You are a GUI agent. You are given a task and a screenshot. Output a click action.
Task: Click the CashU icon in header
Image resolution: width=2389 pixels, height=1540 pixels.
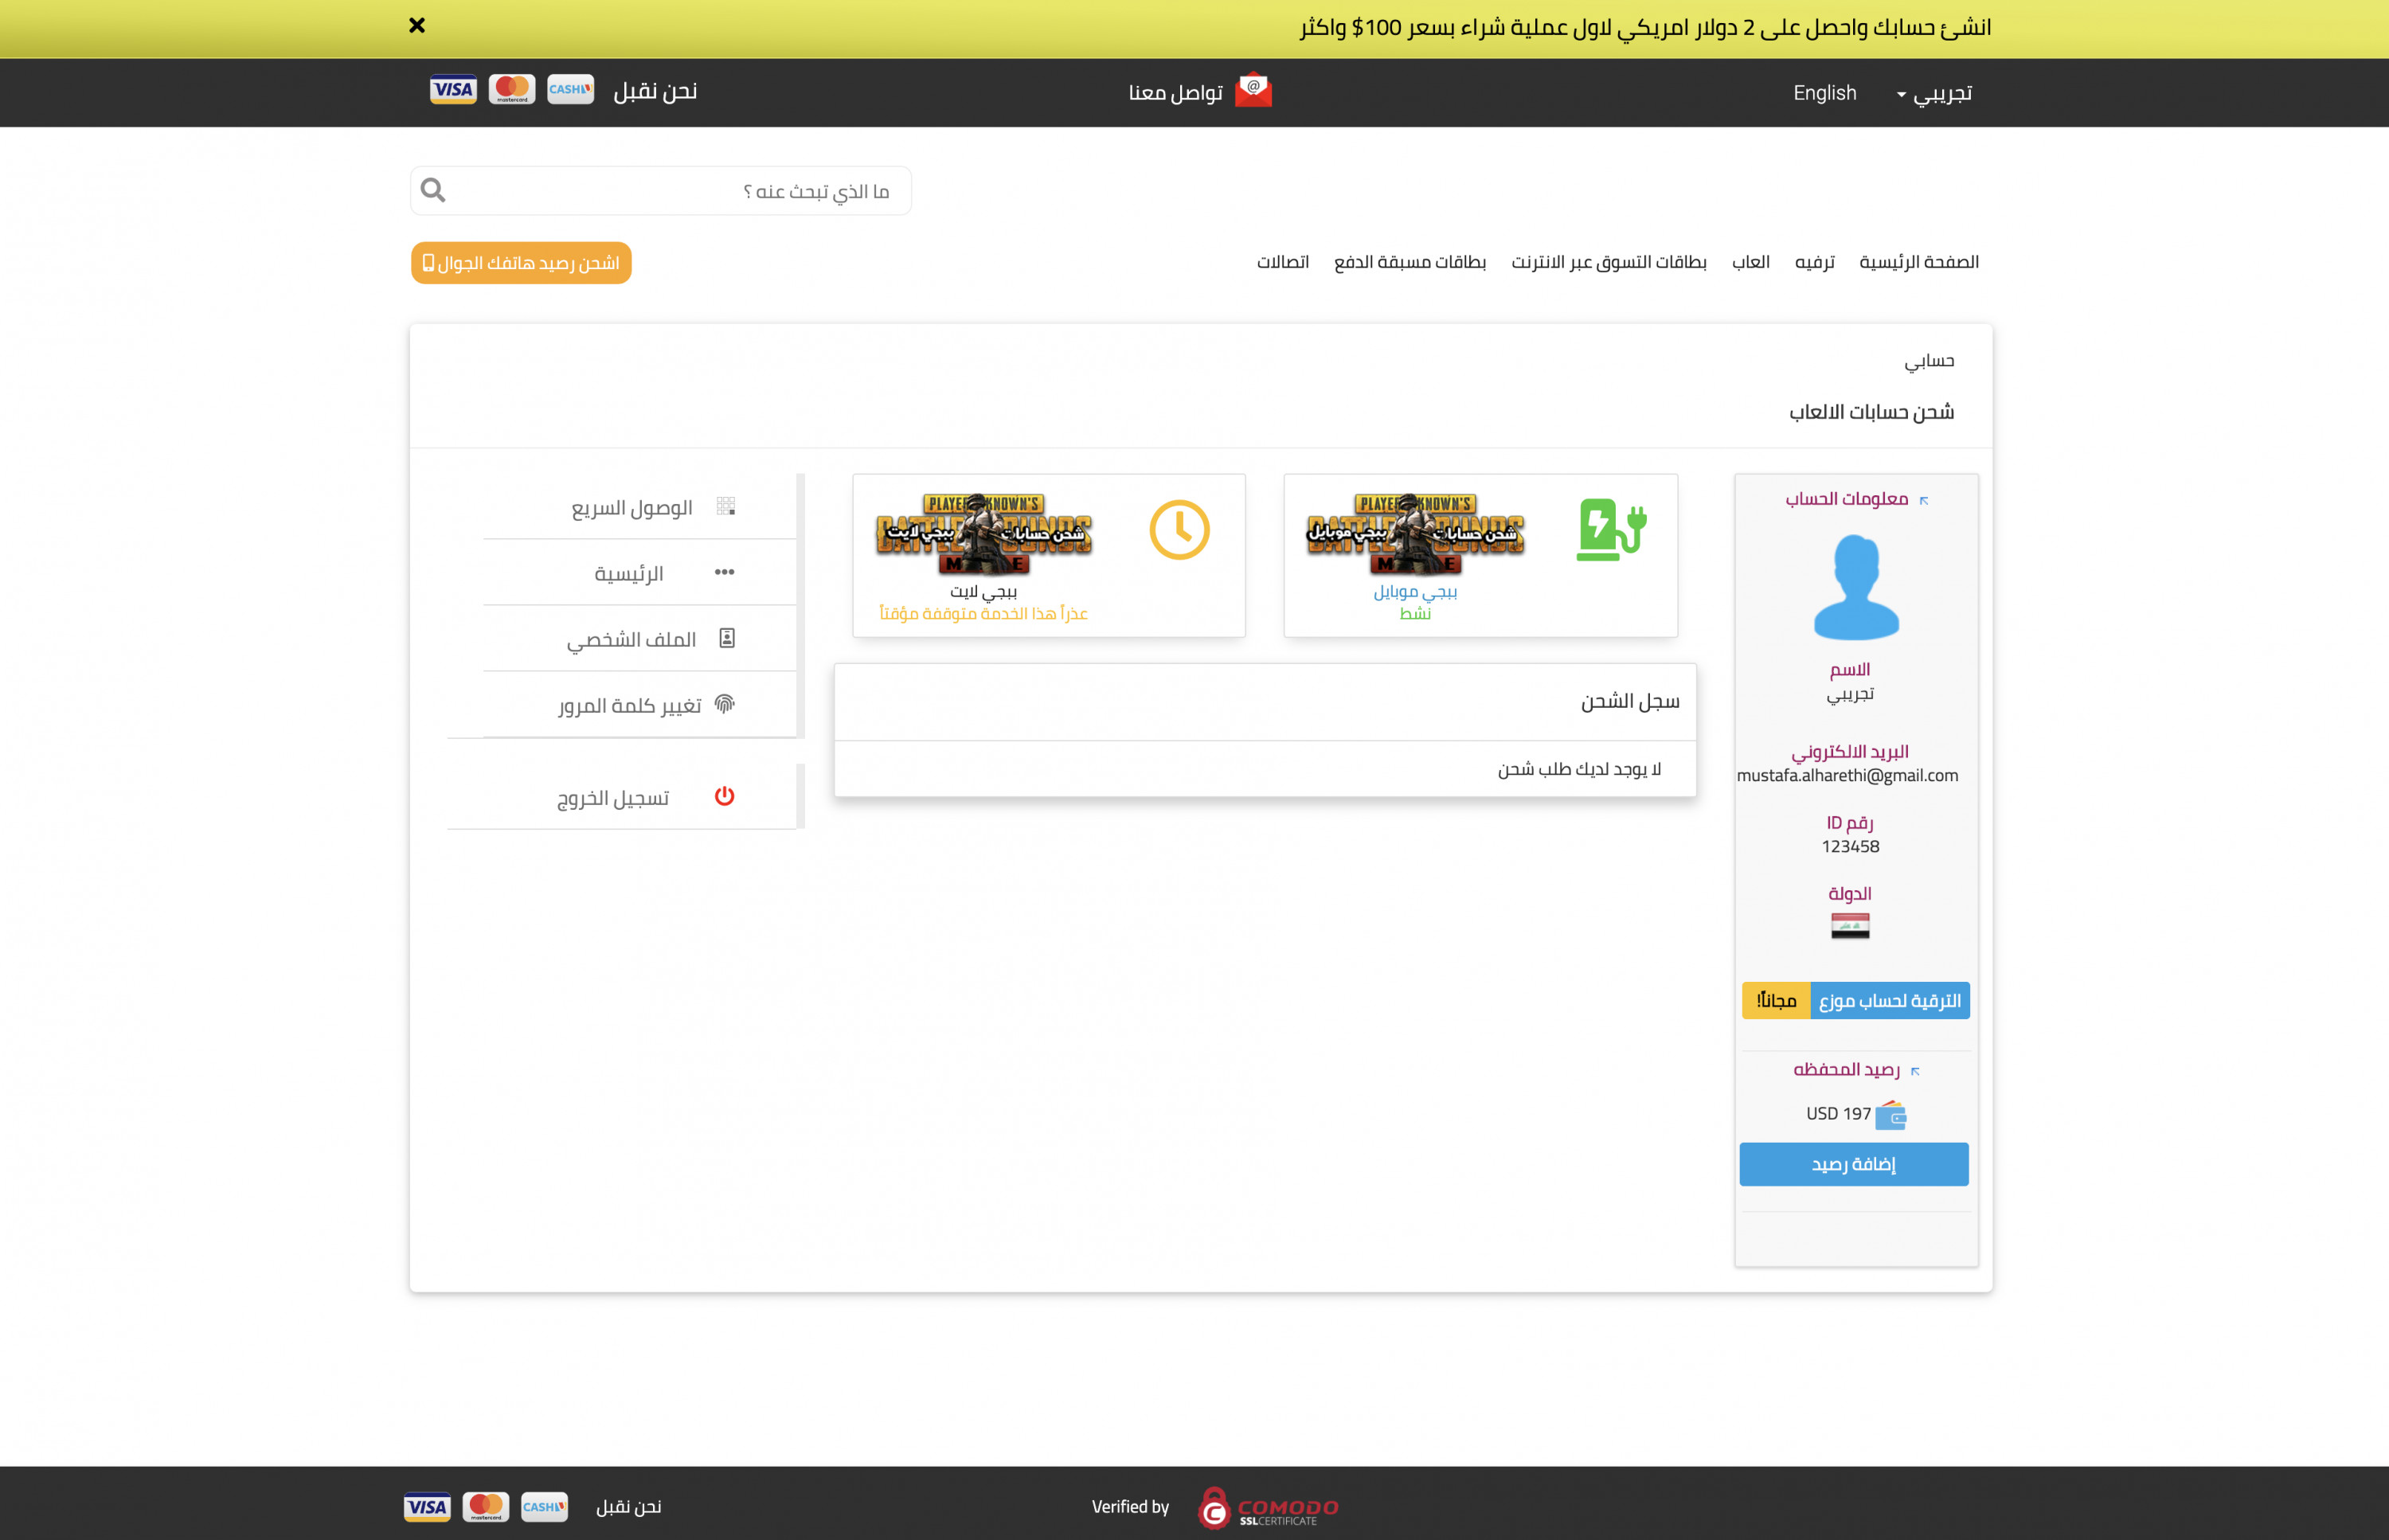(571, 90)
